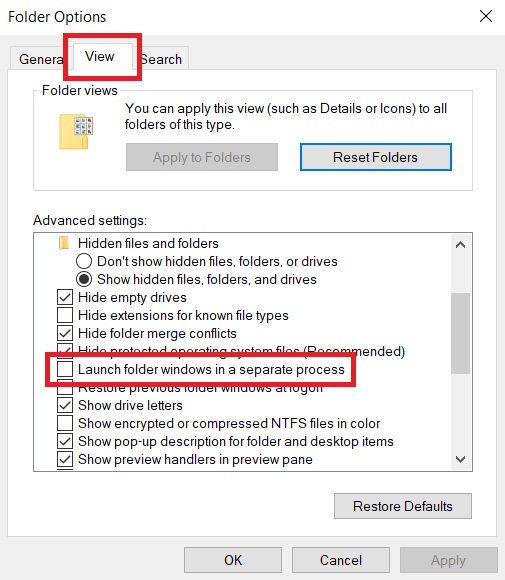Screen dimensions: 505x580
Task: Enable Hide extensions for known file types
Action: click(x=65, y=315)
